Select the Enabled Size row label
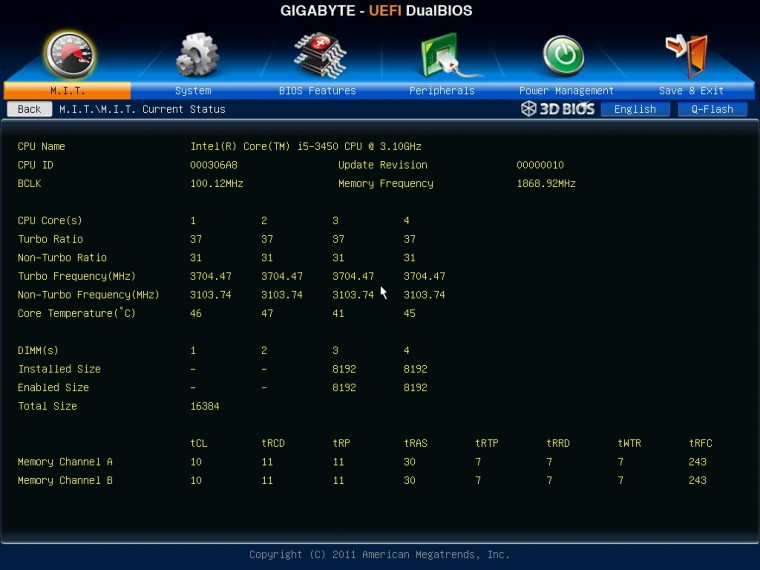 coord(53,388)
